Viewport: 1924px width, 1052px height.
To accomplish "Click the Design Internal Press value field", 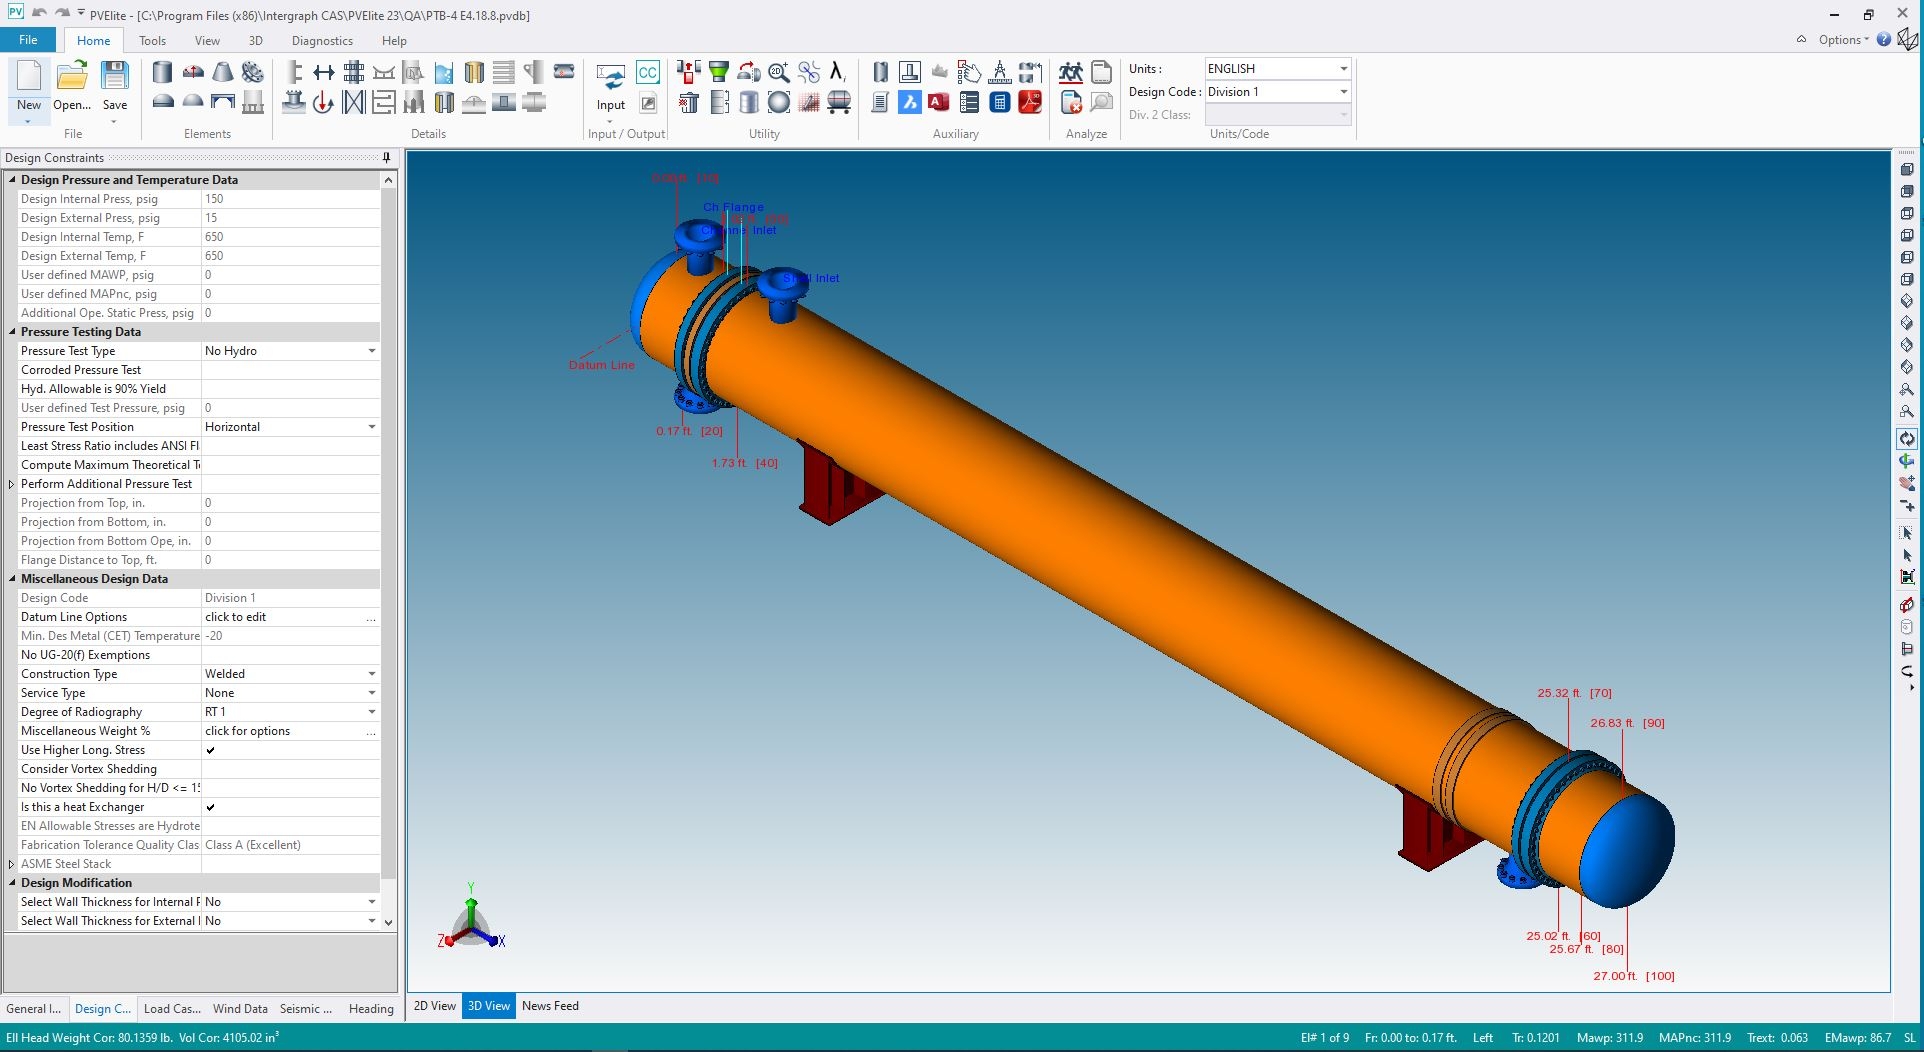I will click(x=290, y=199).
